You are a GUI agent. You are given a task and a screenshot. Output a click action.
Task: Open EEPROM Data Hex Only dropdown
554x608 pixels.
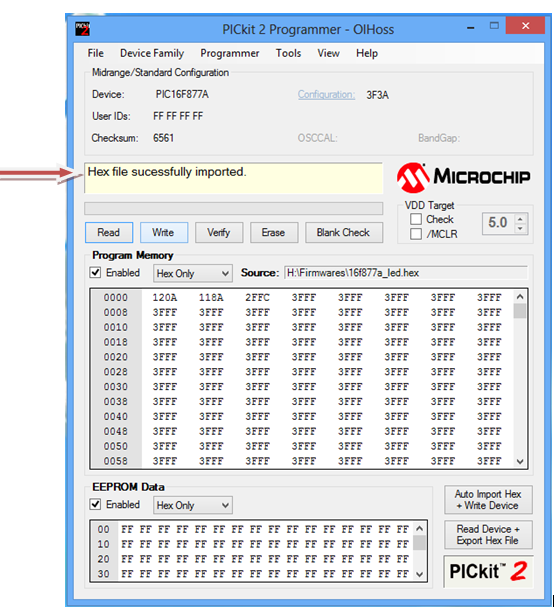click(x=193, y=505)
